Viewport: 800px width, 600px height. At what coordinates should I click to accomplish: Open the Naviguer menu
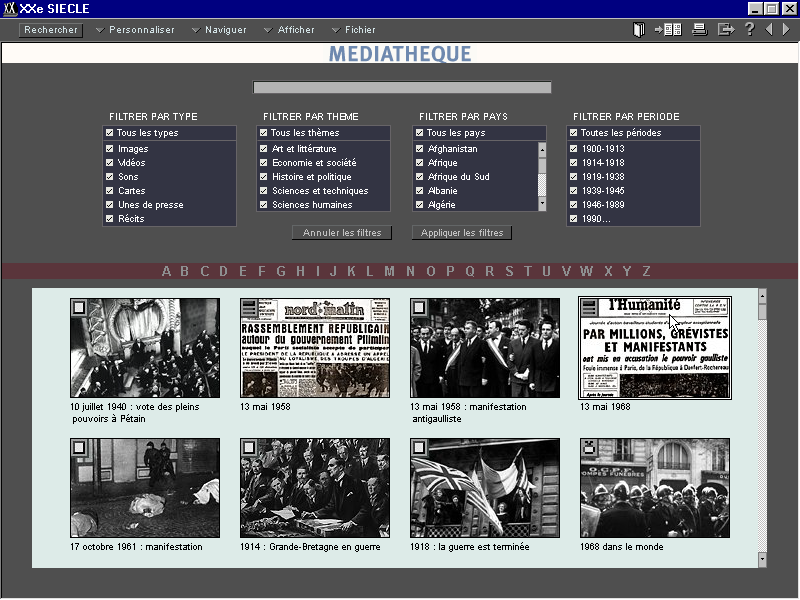219,30
